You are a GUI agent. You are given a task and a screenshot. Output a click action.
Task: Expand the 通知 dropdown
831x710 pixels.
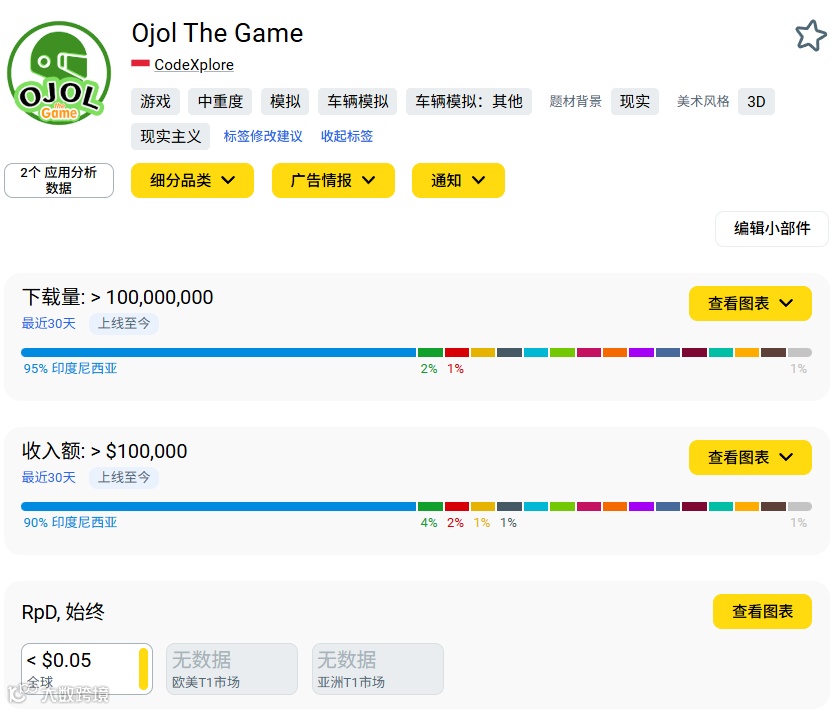pyautogui.click(x=458, y=181)
